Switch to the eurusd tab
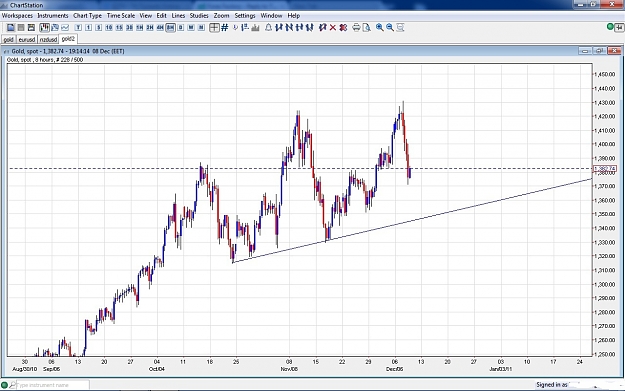 point(27,39)
